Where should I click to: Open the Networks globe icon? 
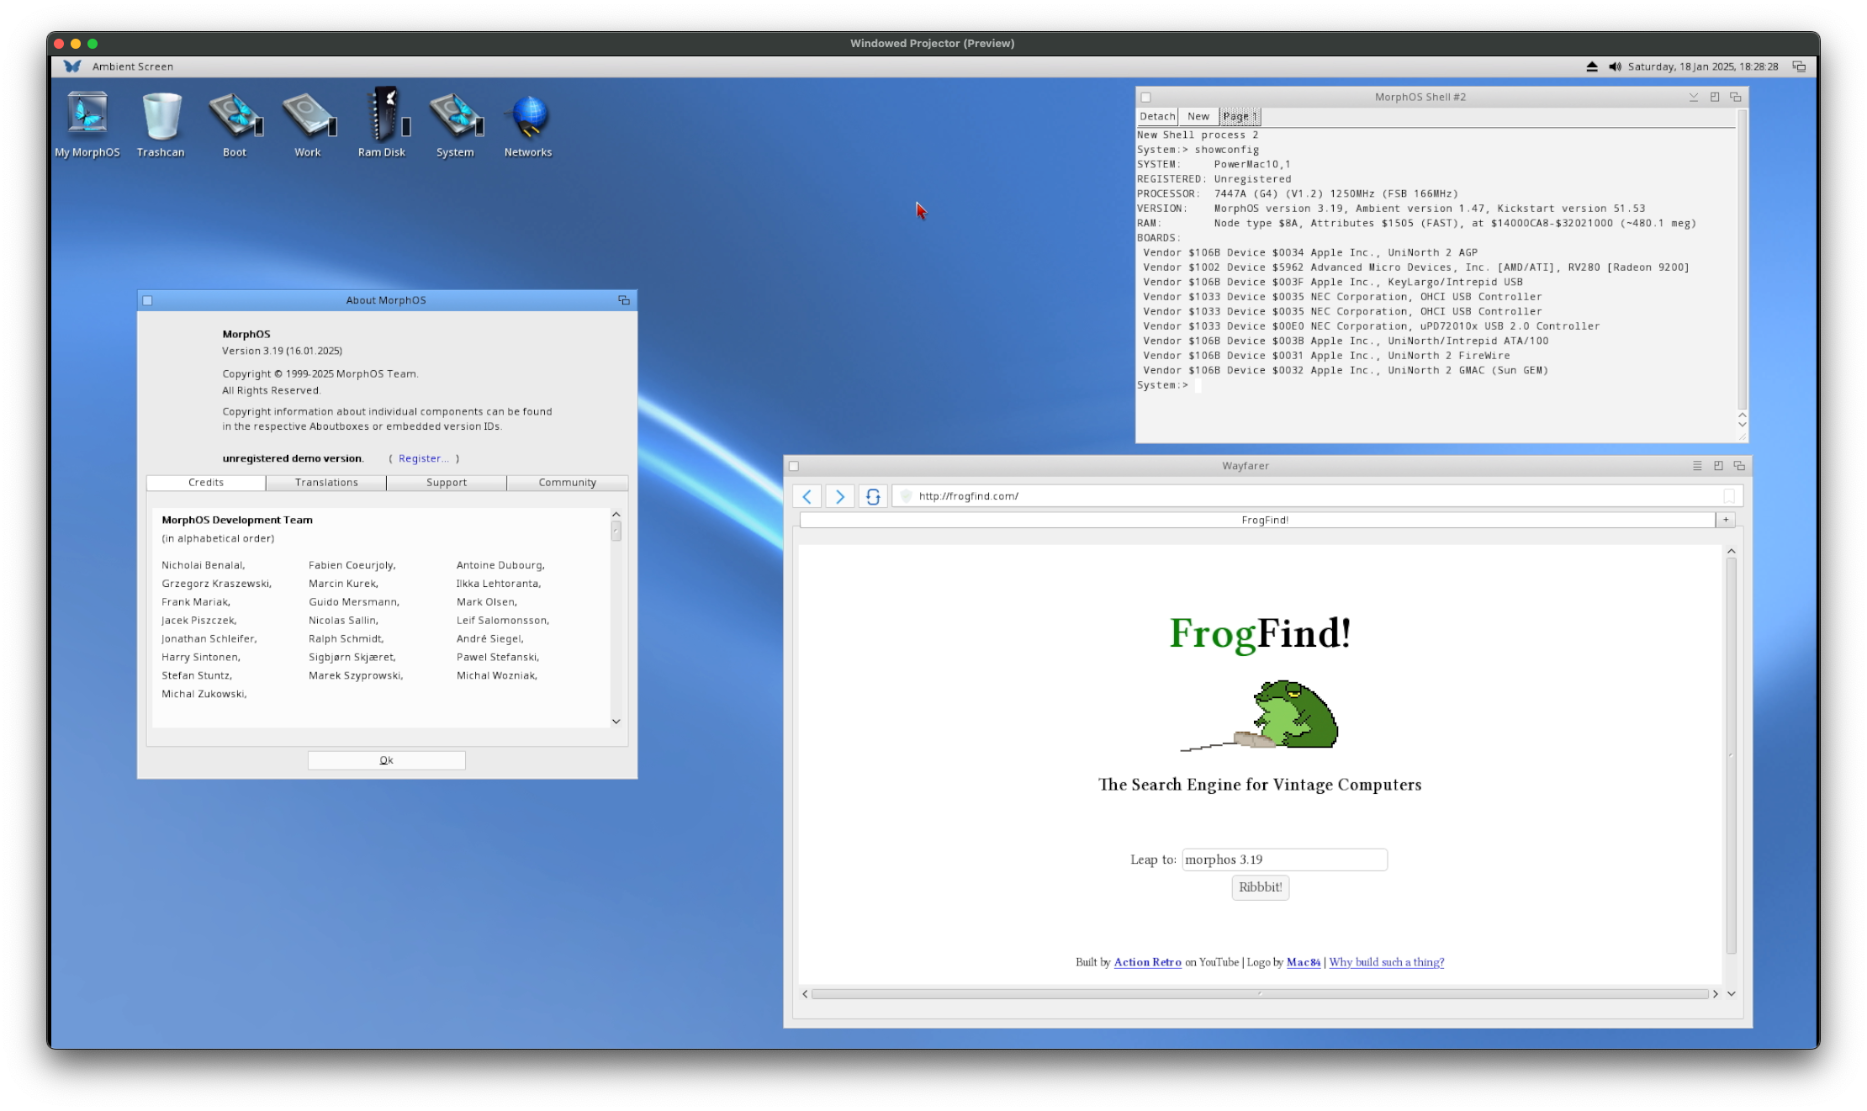pos(528,123)
